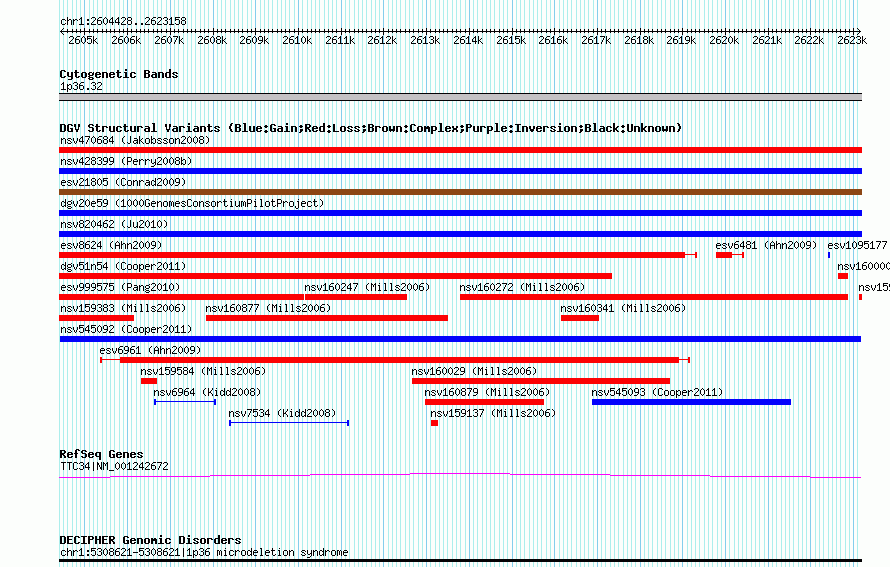
Task: Select the nsv6964 (Kidd2008) blue interval line
Action: (185, 402)
